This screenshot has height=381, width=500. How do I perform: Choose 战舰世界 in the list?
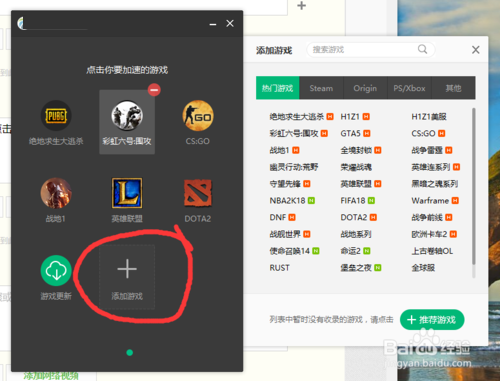click(x=285, y=234)
